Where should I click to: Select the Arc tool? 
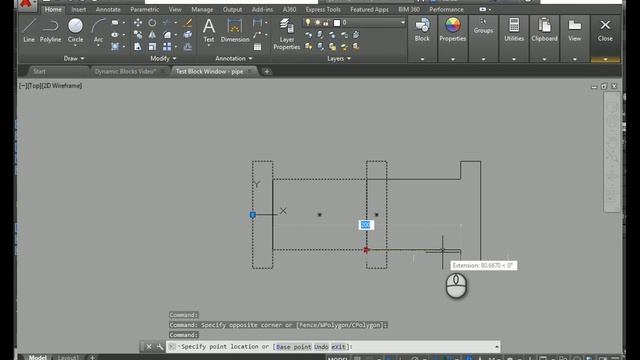98,31
